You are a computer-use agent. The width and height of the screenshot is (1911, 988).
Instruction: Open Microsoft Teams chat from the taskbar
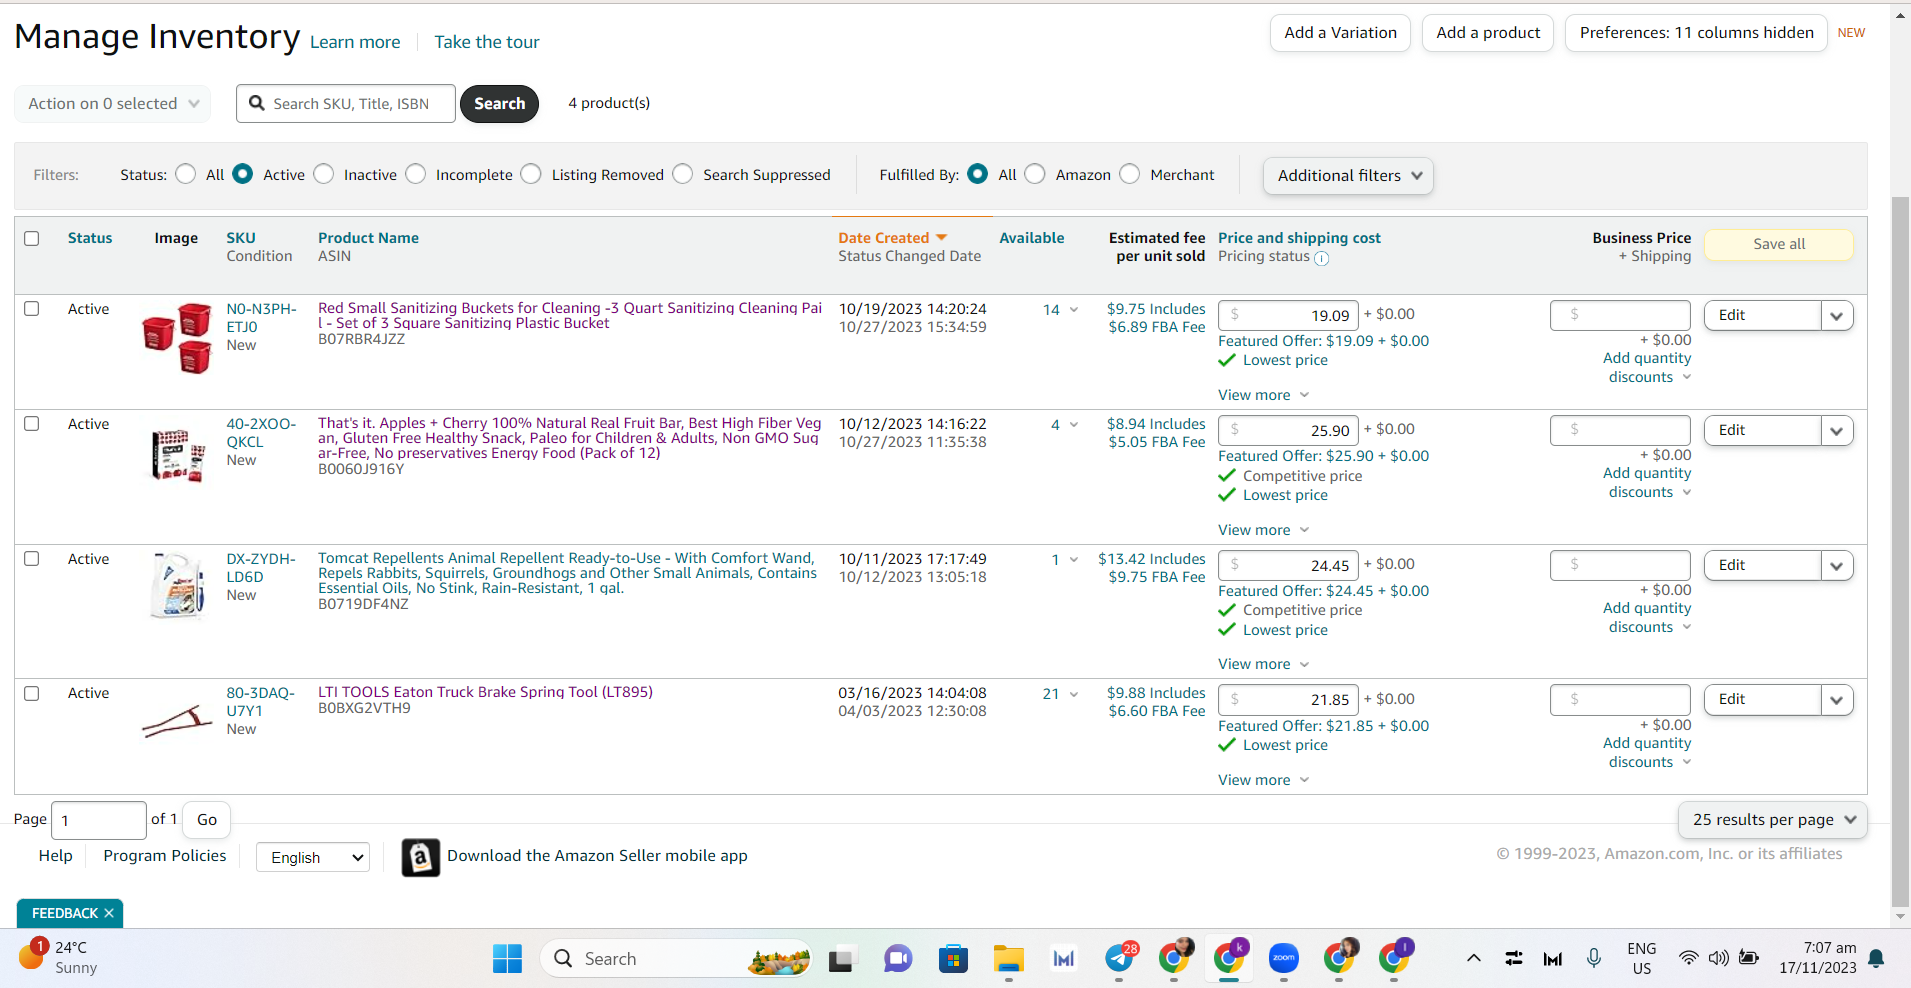[898, 959]
